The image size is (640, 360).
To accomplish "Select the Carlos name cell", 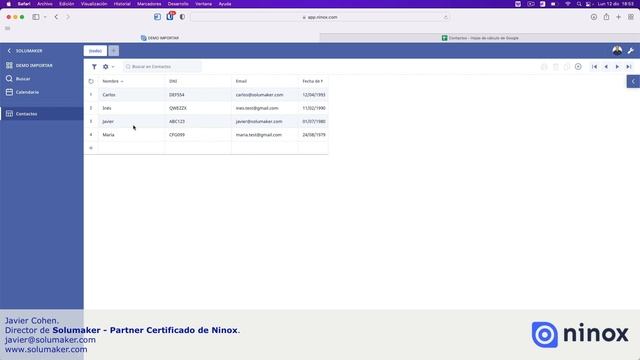I will click(x=131, y=95).
